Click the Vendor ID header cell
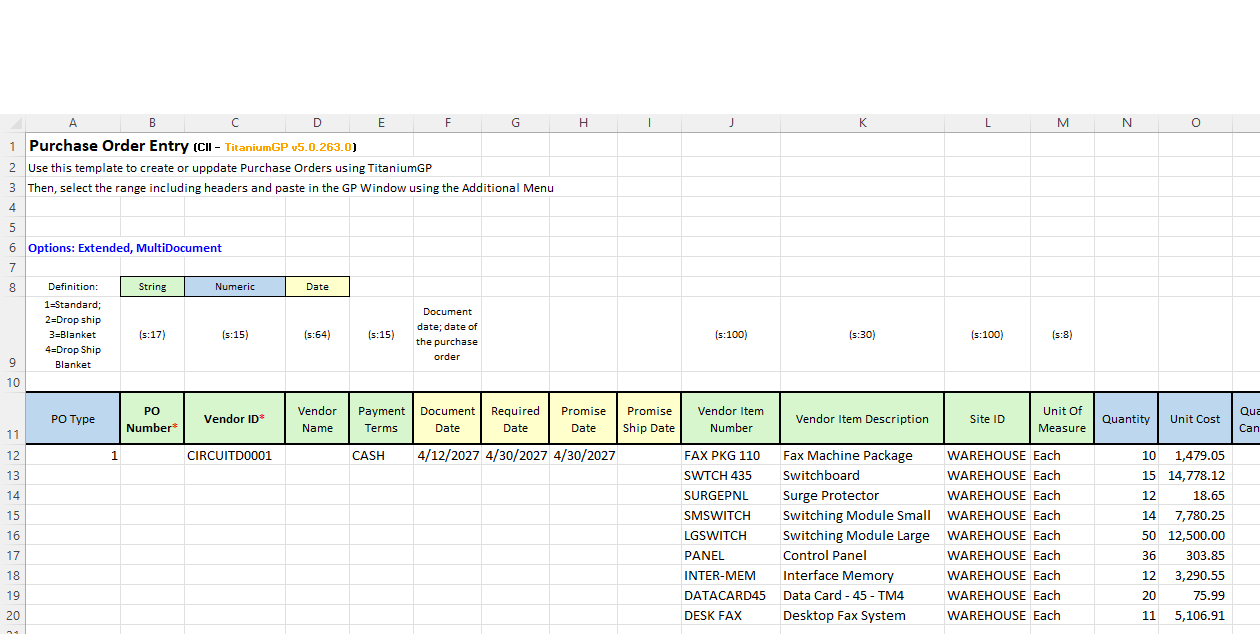This screenshot has height=634, width=1260. [235, 419]
